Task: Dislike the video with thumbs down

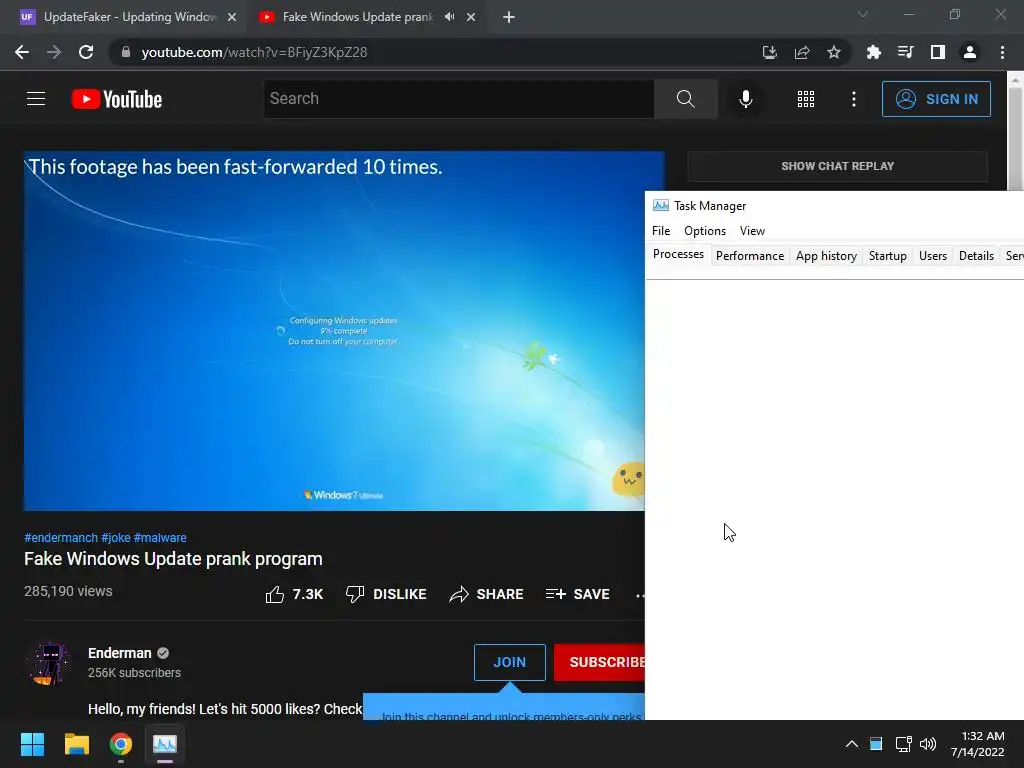Action: point(386,594)
